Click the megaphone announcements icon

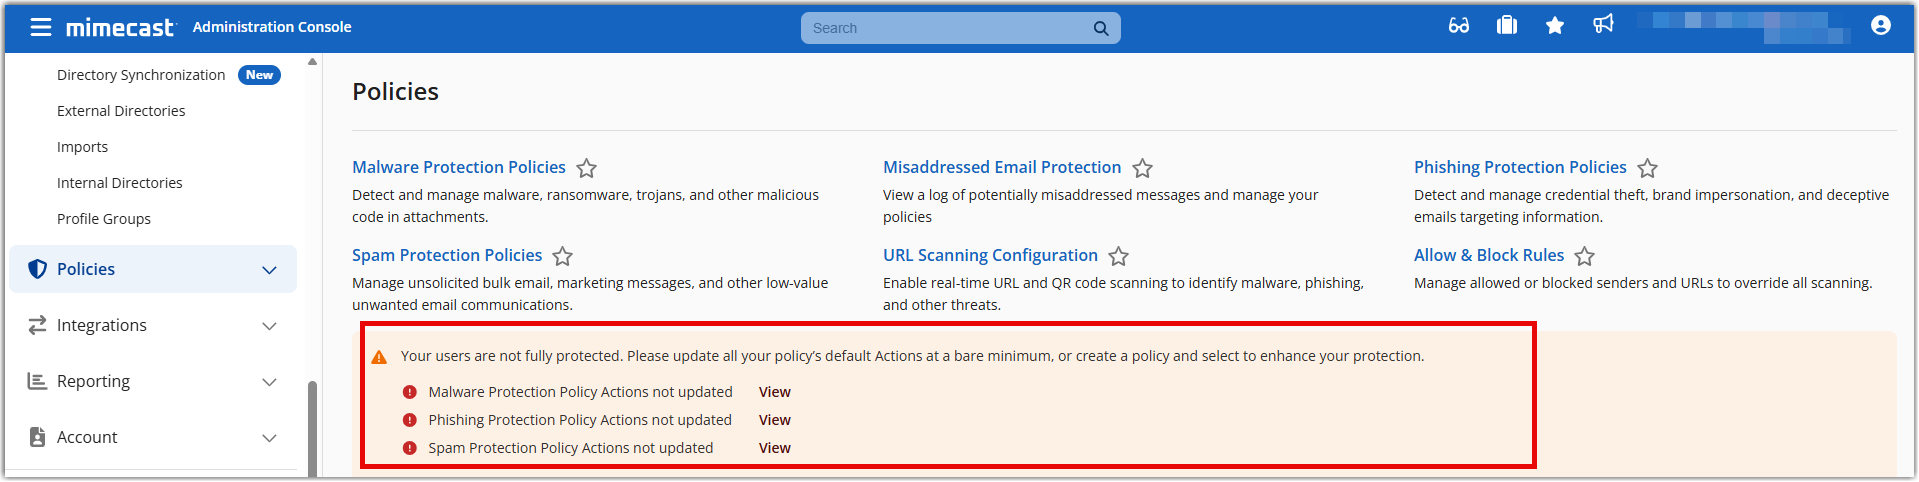pyautogui.click(x=1603, y=24)
